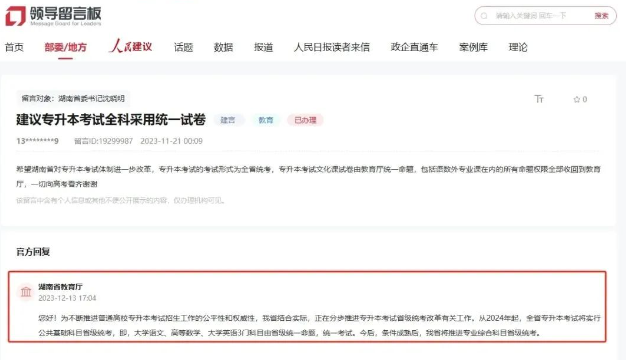Click the 官方回复 section heading
626x360 pixels.
[33, 252]
